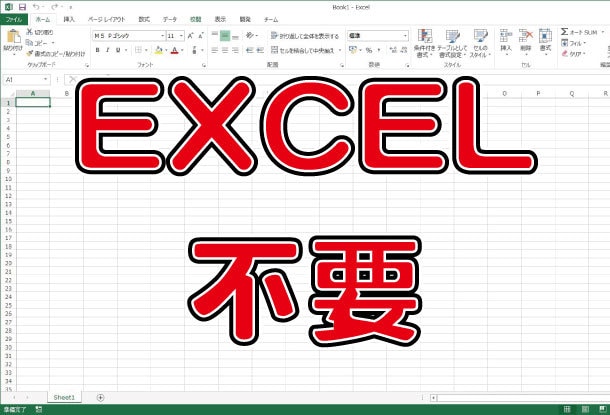The image size is (610, 415).
Task: Undo the last action
Action: point(36,7)
